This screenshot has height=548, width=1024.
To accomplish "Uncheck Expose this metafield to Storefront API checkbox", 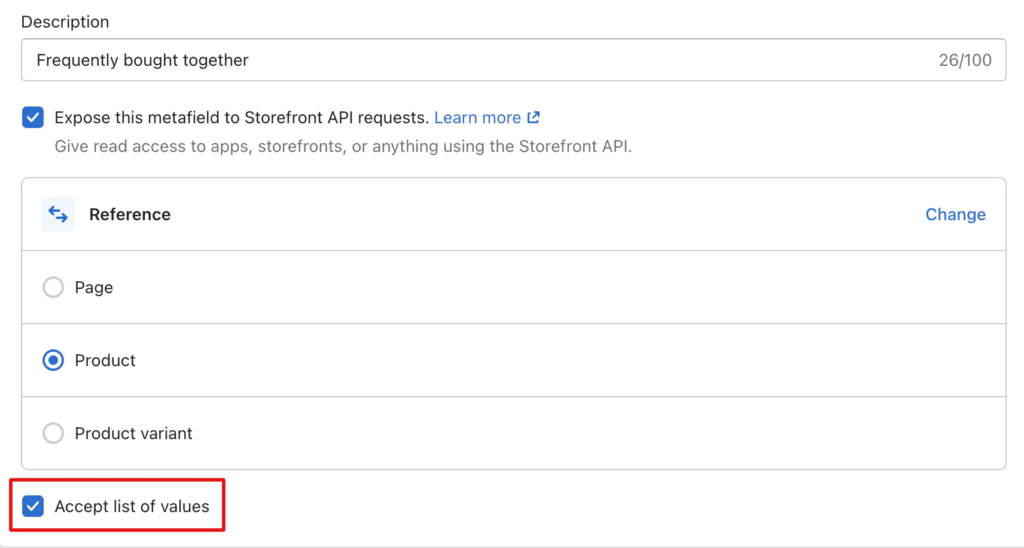I will 33,117.
